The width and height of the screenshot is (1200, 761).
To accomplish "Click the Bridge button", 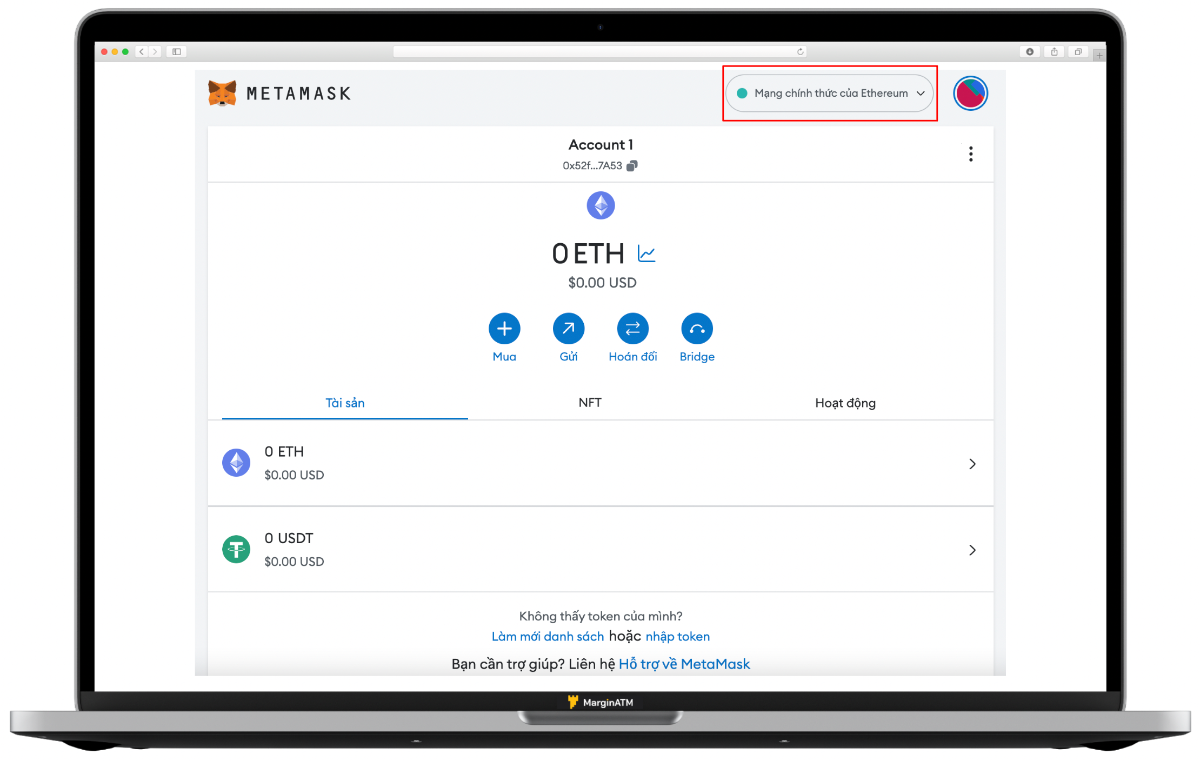I will [697, 328].
